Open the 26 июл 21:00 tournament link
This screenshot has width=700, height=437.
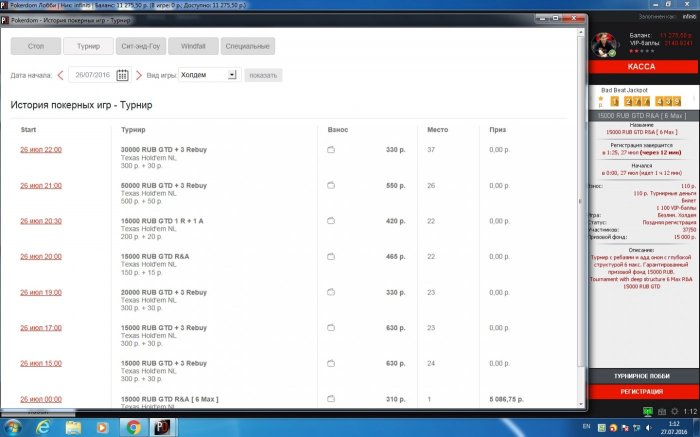coord(41,185)
